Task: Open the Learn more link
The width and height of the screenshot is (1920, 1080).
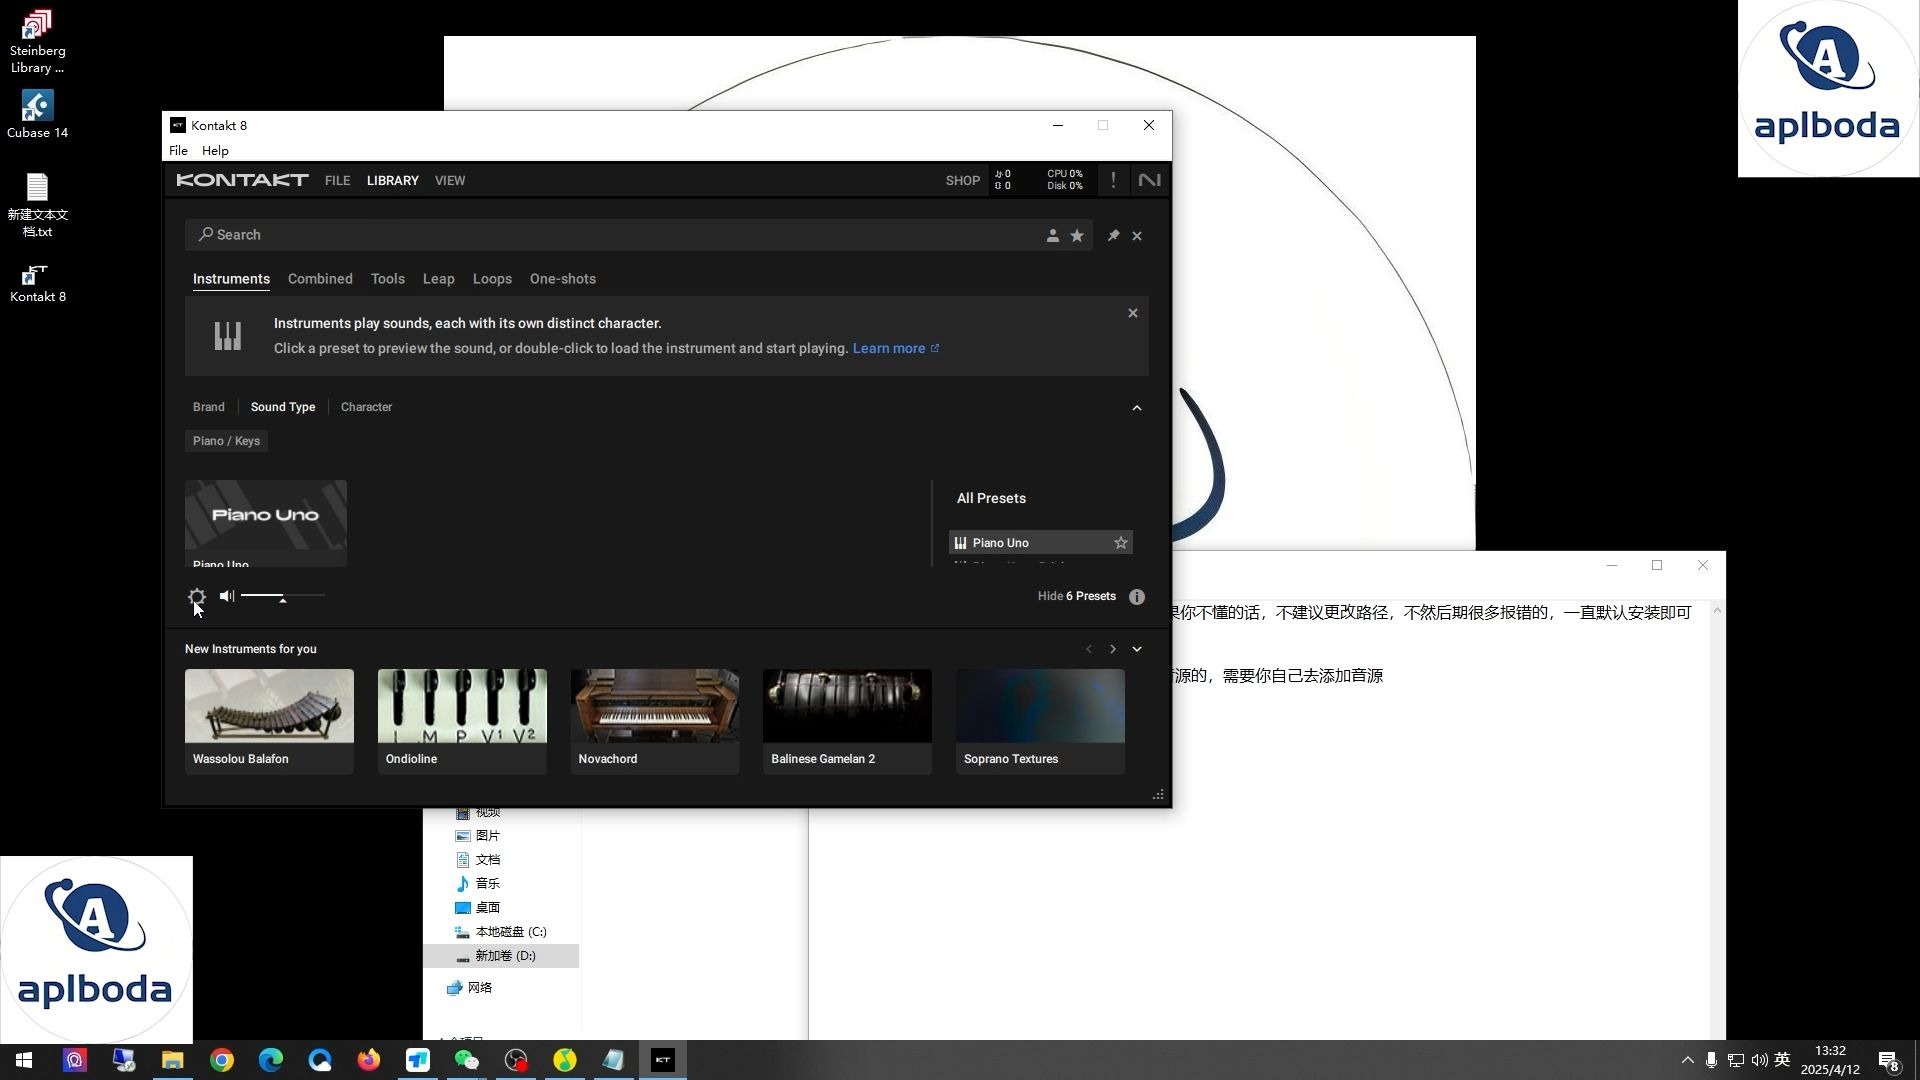Action: [896, 349]
